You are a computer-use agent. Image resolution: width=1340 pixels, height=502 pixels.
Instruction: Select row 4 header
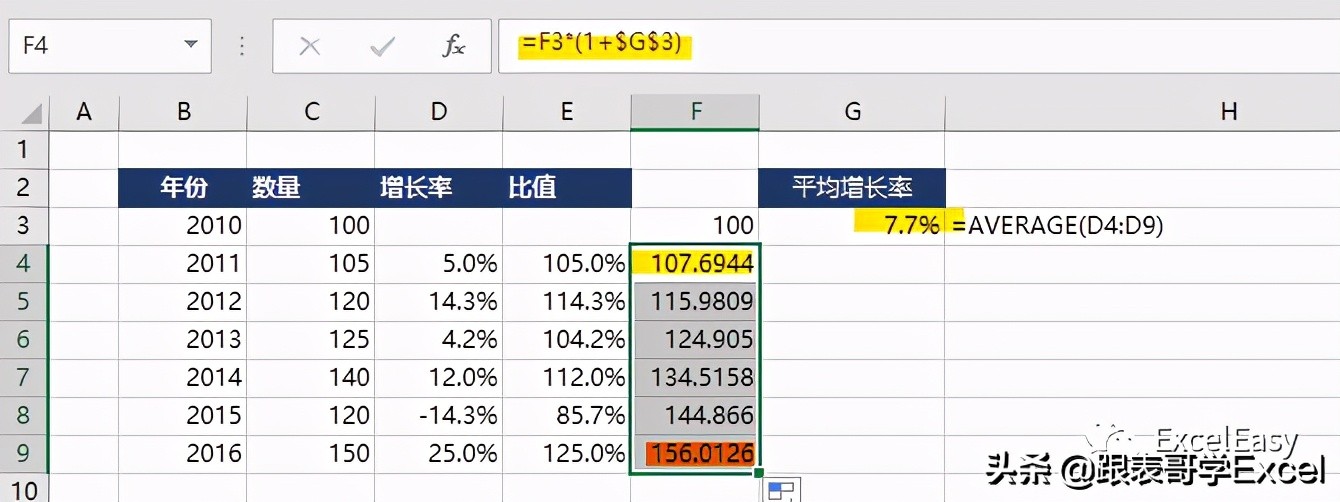pos(25,263)
